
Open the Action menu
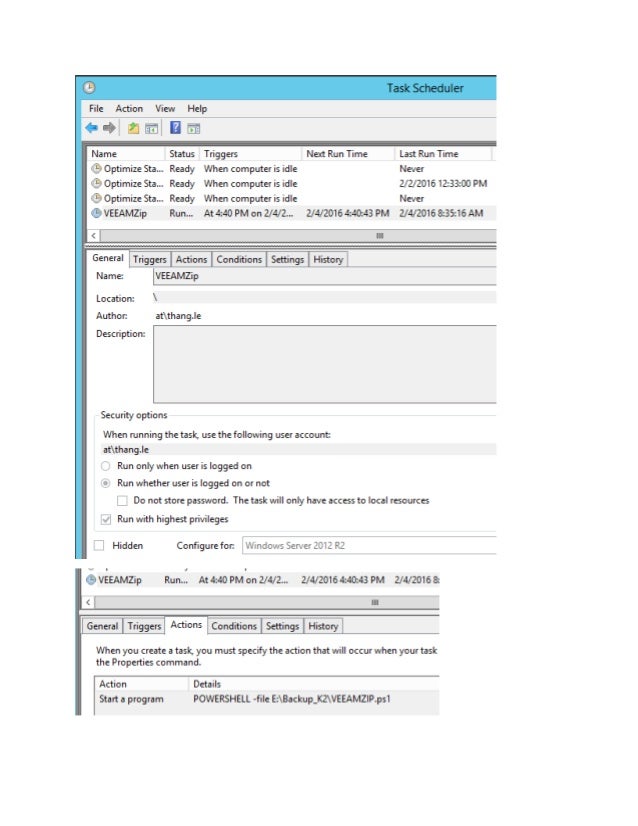129,109
